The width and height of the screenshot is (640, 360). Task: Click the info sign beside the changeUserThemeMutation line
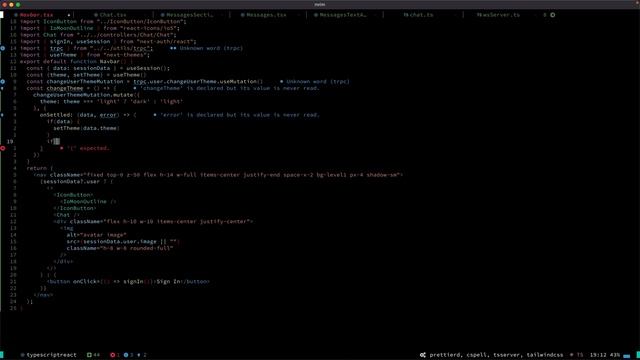pos(2,82)
